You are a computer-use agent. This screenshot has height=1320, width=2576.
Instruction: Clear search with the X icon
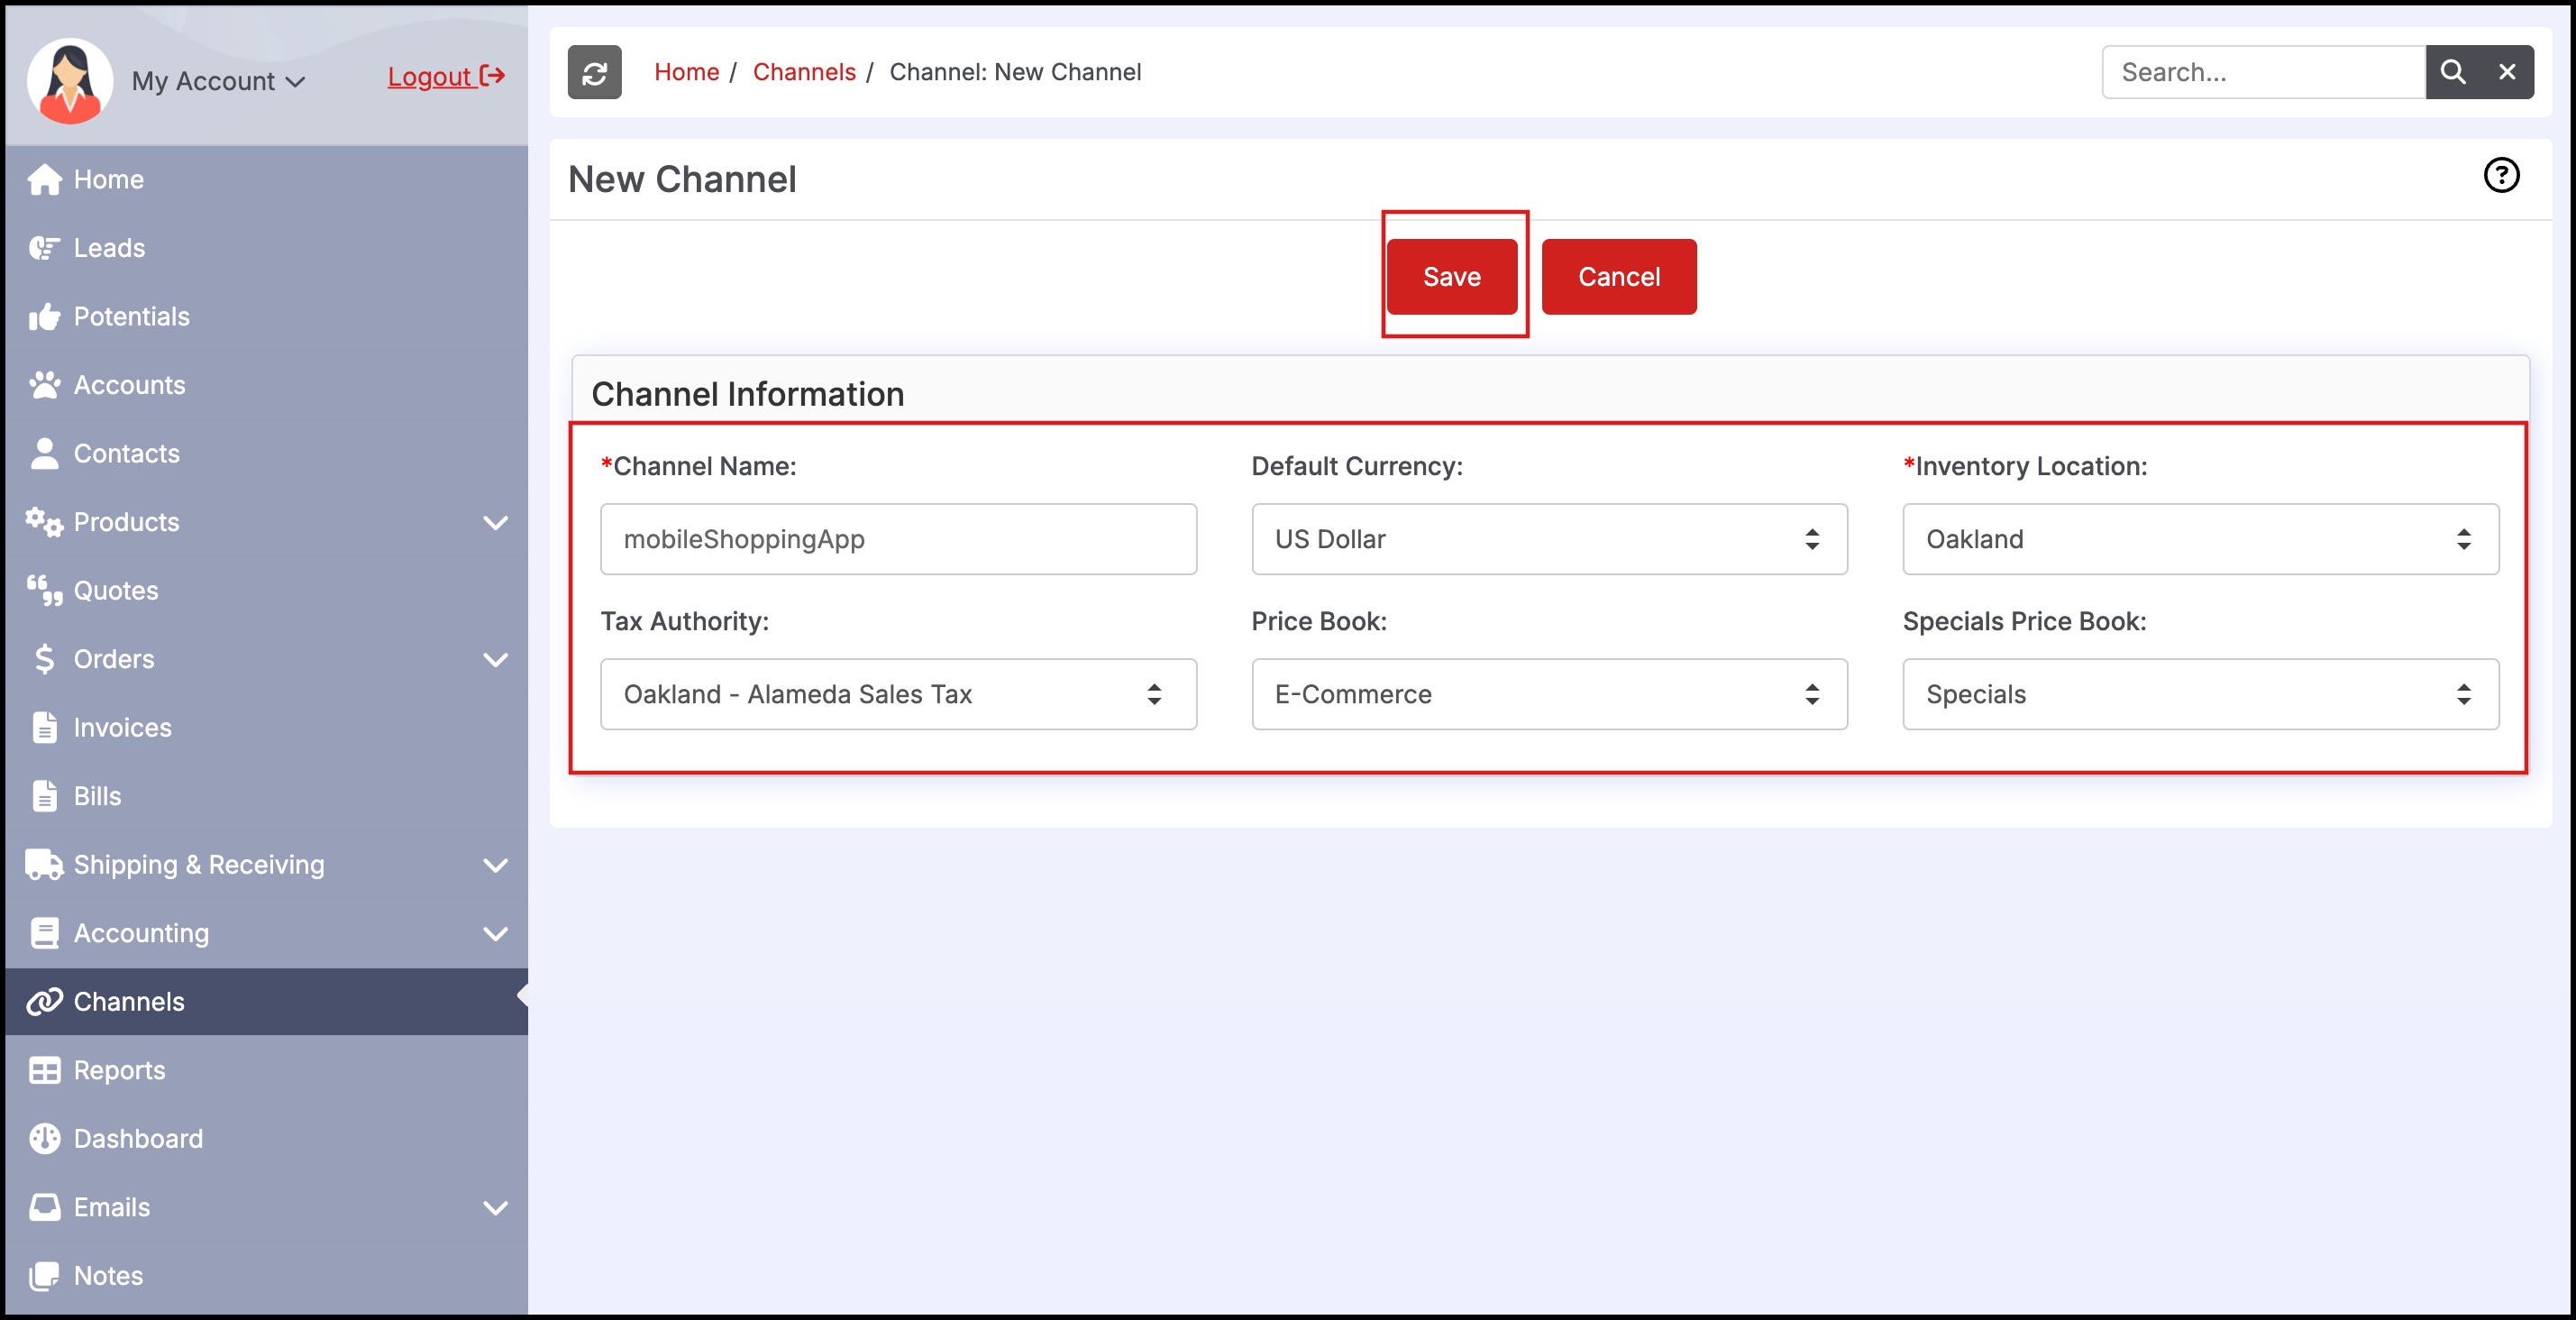click(x=2506, y=72)
